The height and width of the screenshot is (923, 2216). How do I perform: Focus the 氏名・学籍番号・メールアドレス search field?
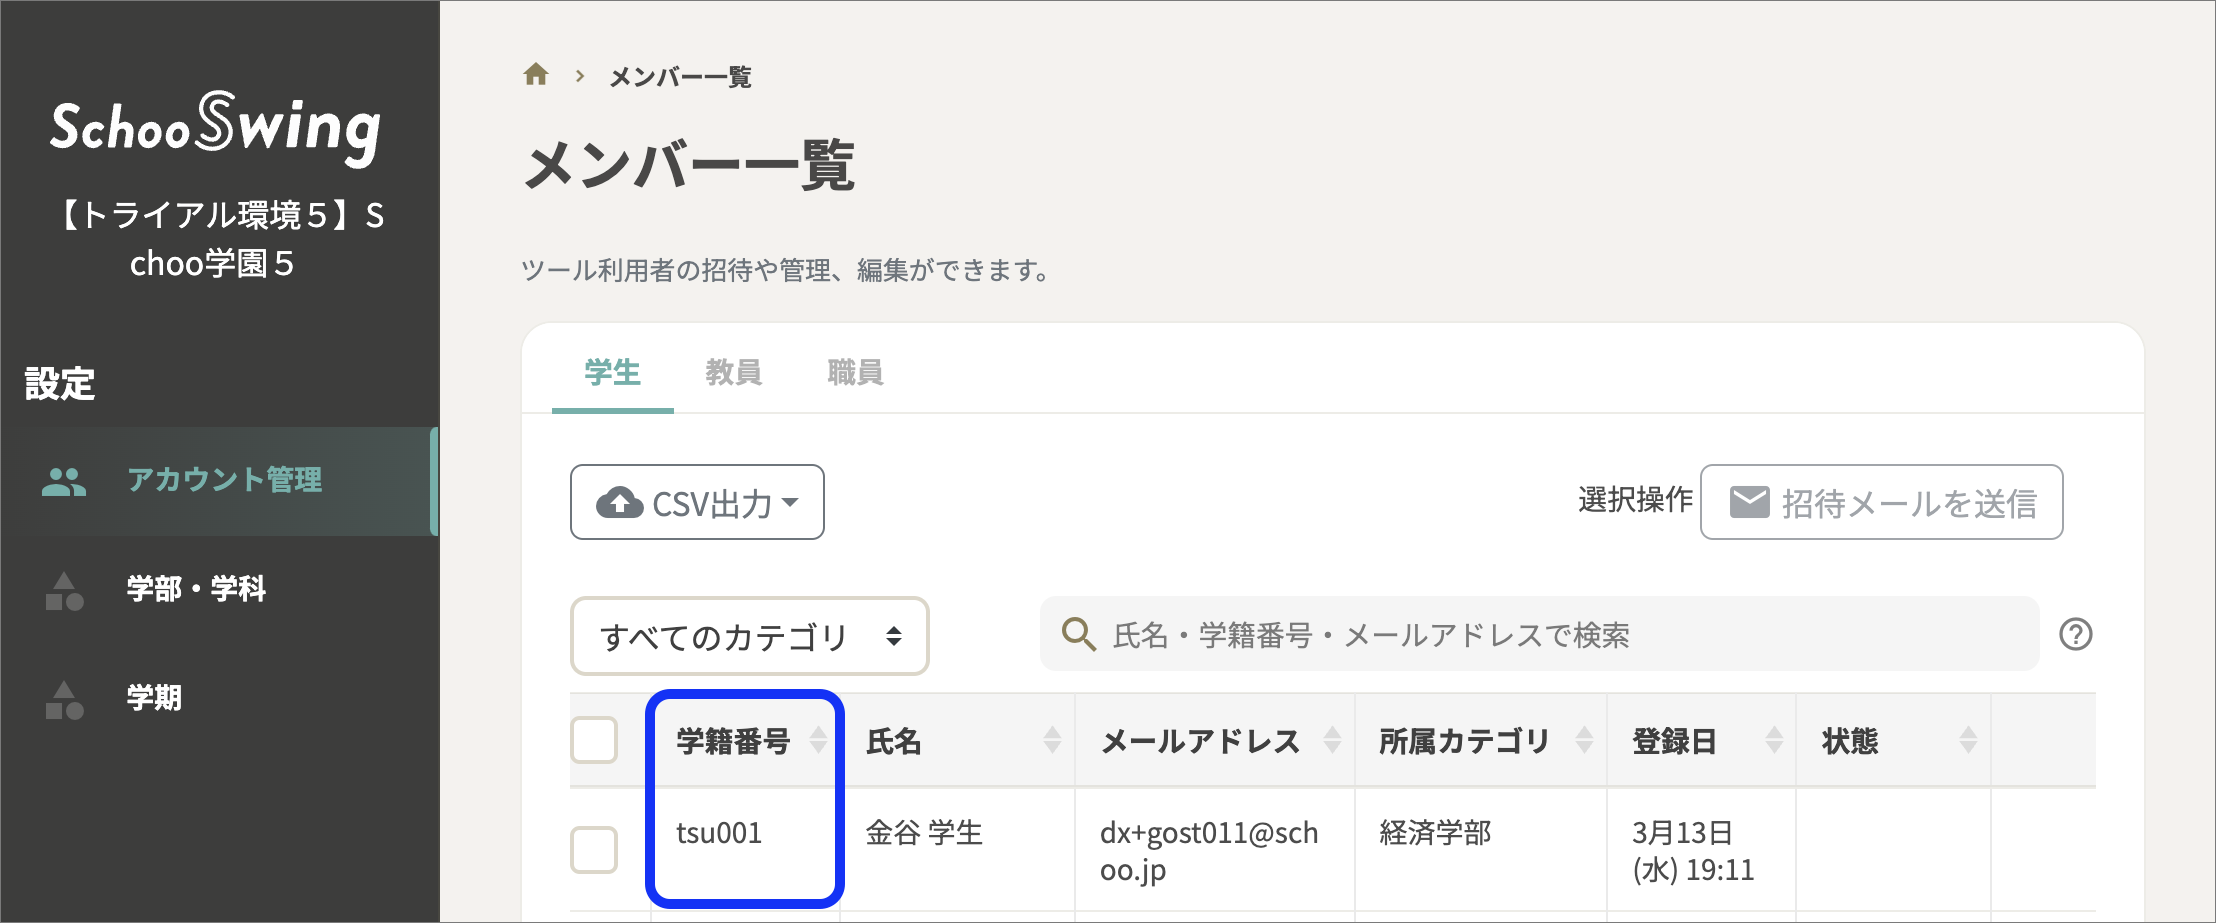point(1539,634)
